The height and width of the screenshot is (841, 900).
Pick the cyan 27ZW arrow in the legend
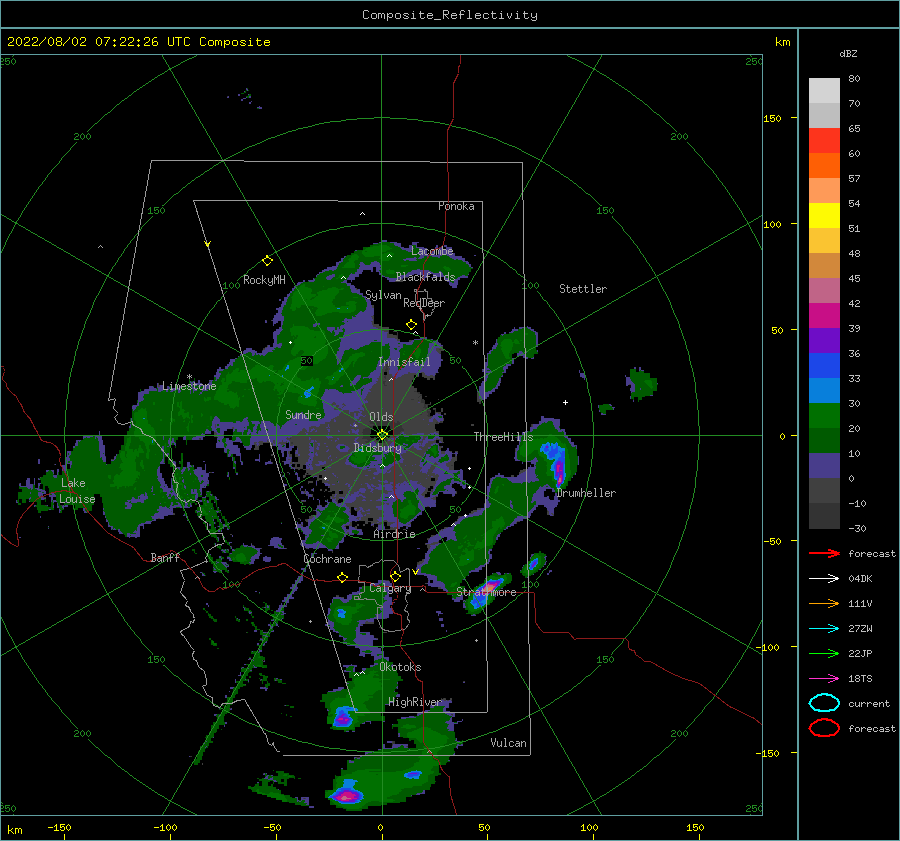coord(824,629)
